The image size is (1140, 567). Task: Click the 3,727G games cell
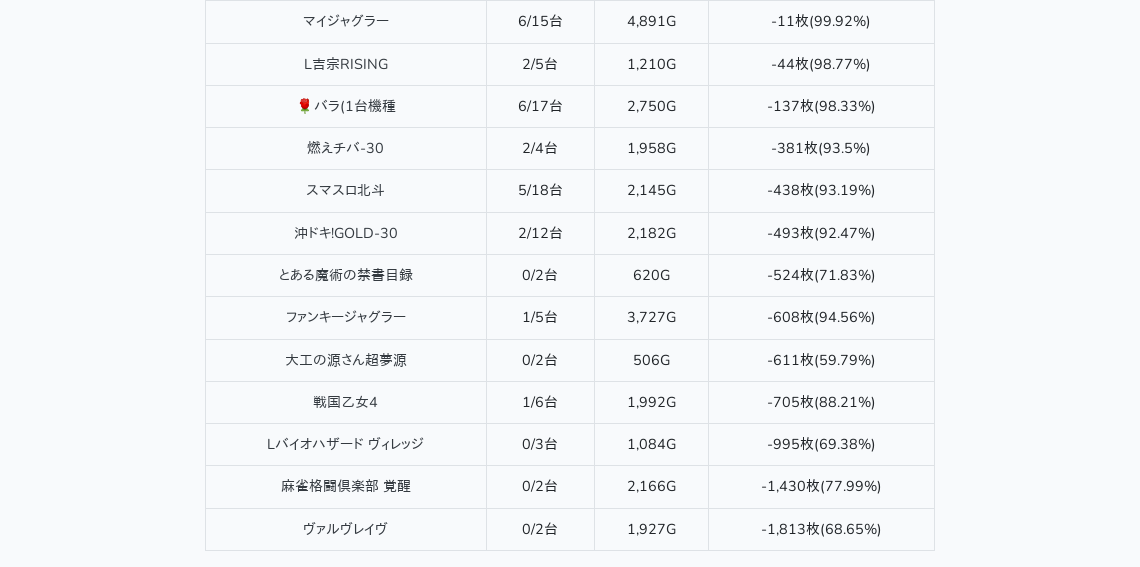[x=651, y=317]
